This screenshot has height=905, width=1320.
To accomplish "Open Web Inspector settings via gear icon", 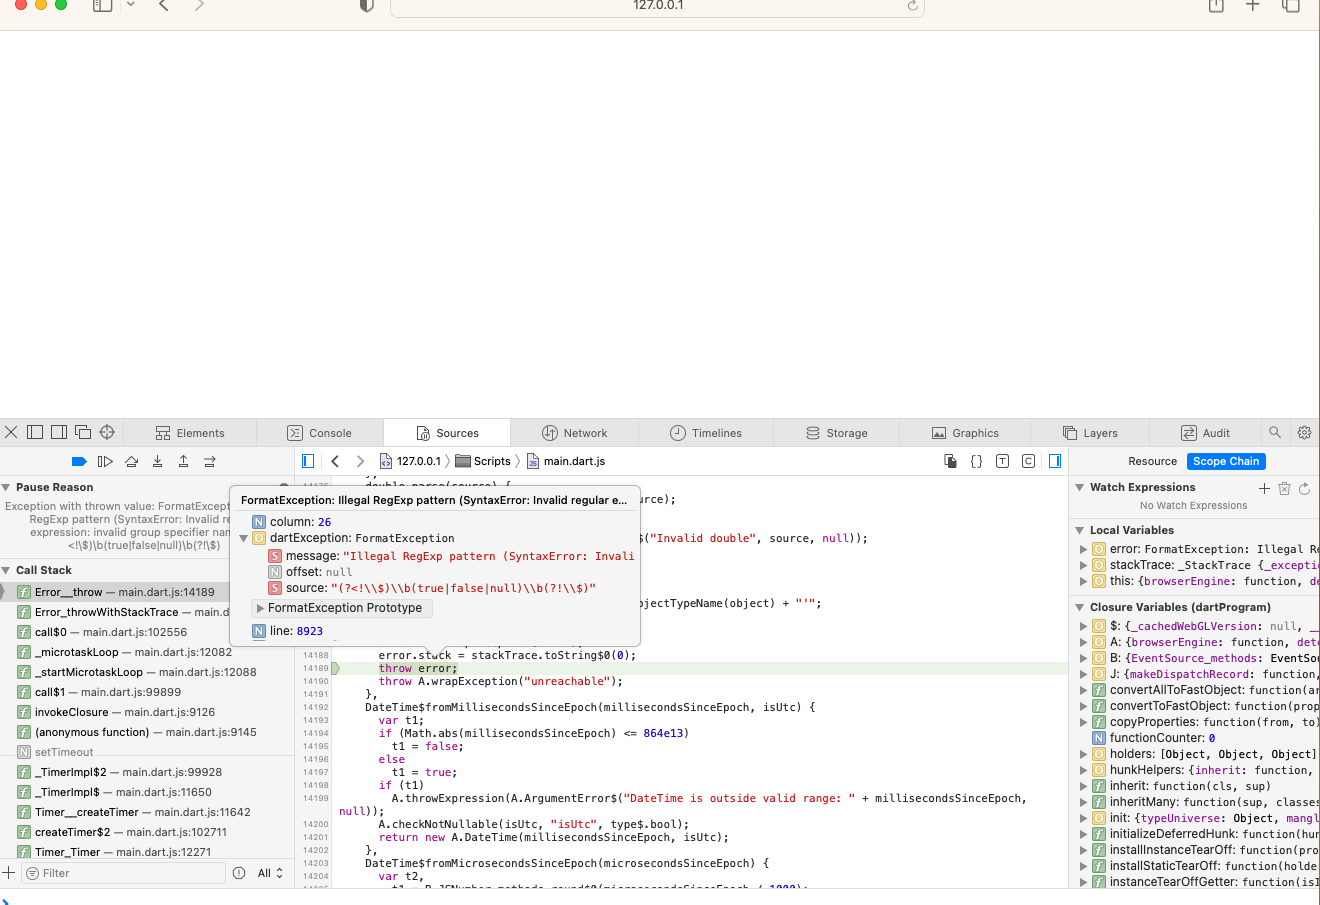I will click(1304, 433).
